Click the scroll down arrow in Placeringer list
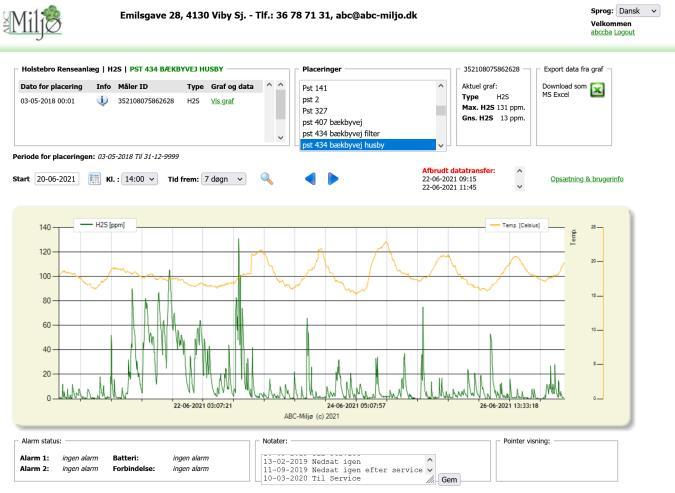The height and width of the screenshot is (493, 675). click(441, 146)
